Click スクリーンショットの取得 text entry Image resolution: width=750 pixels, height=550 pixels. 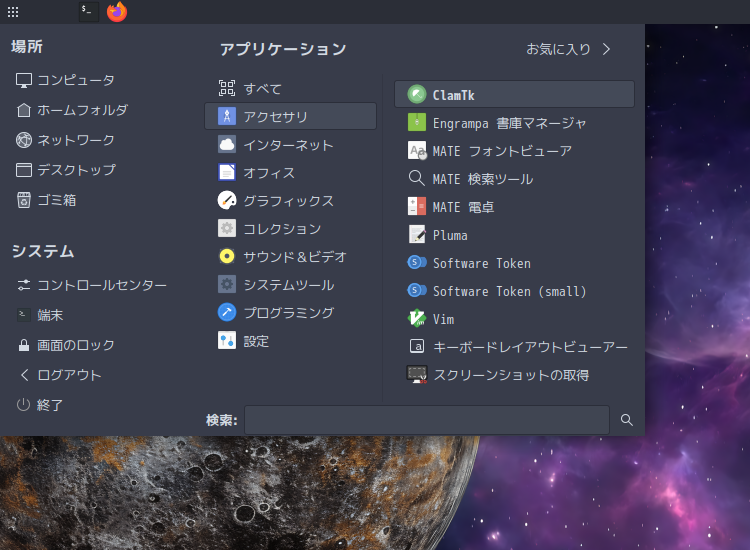tap(511, 375)
